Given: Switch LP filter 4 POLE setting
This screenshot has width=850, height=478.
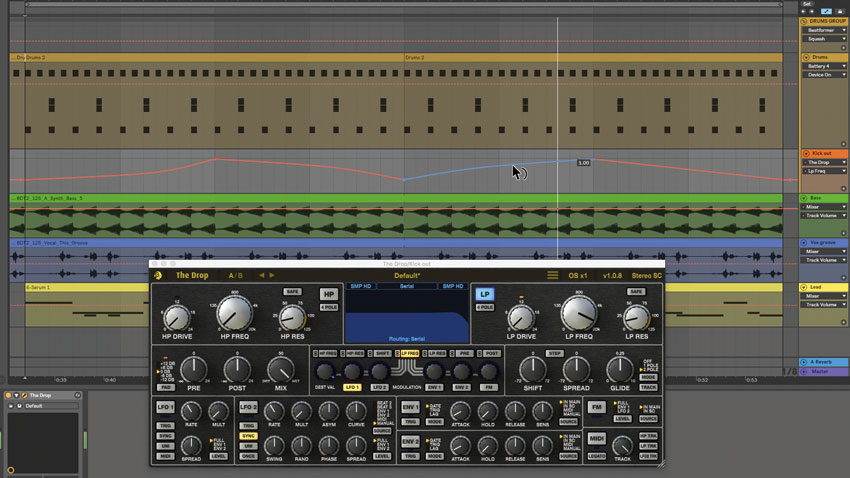Looking at the screenshot, I should coord(485,307).
